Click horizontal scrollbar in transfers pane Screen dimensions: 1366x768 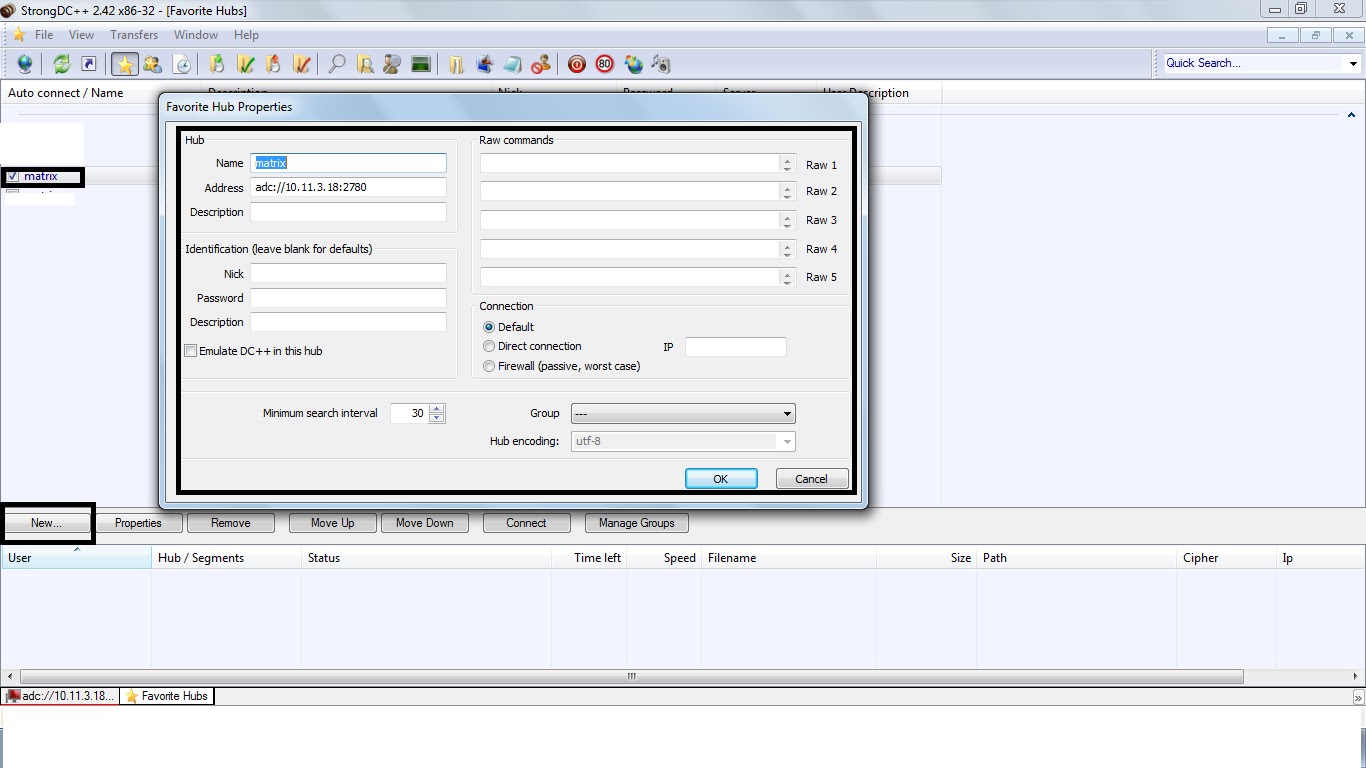(631, 676)
